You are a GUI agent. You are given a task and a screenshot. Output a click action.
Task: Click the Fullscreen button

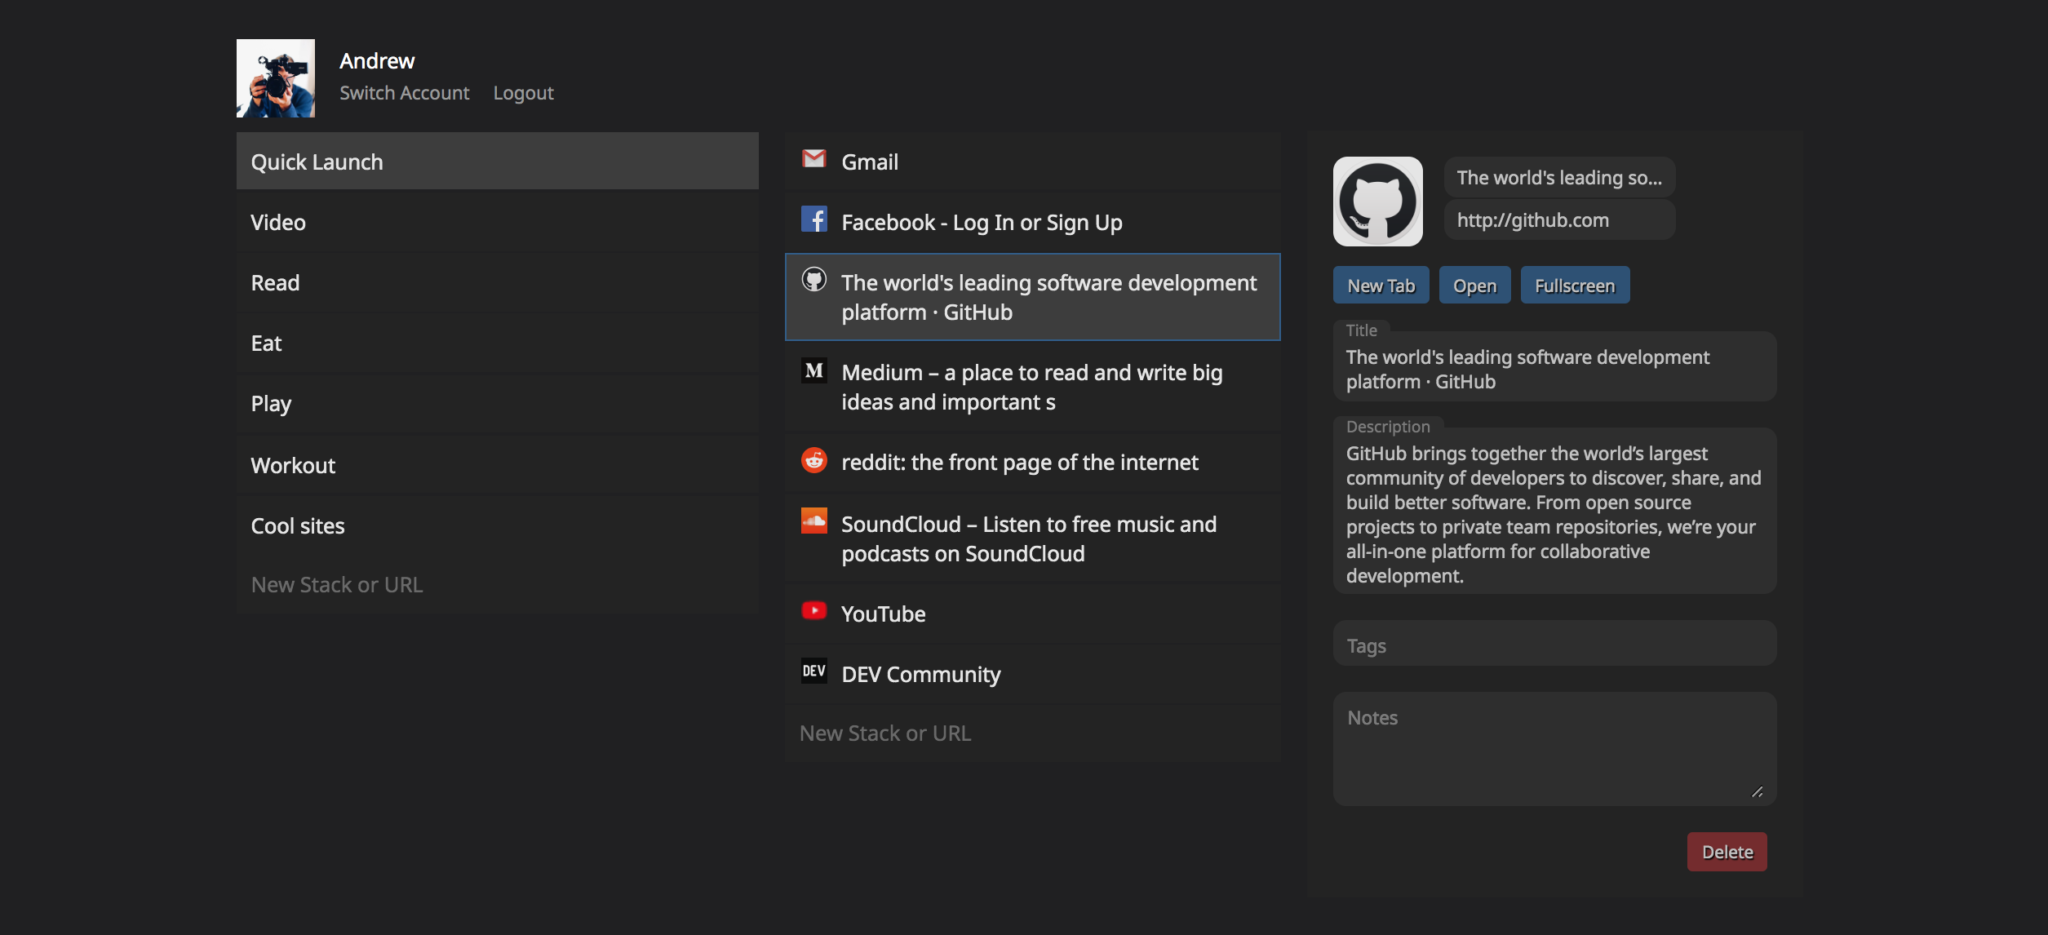(x=1574, y=284)
